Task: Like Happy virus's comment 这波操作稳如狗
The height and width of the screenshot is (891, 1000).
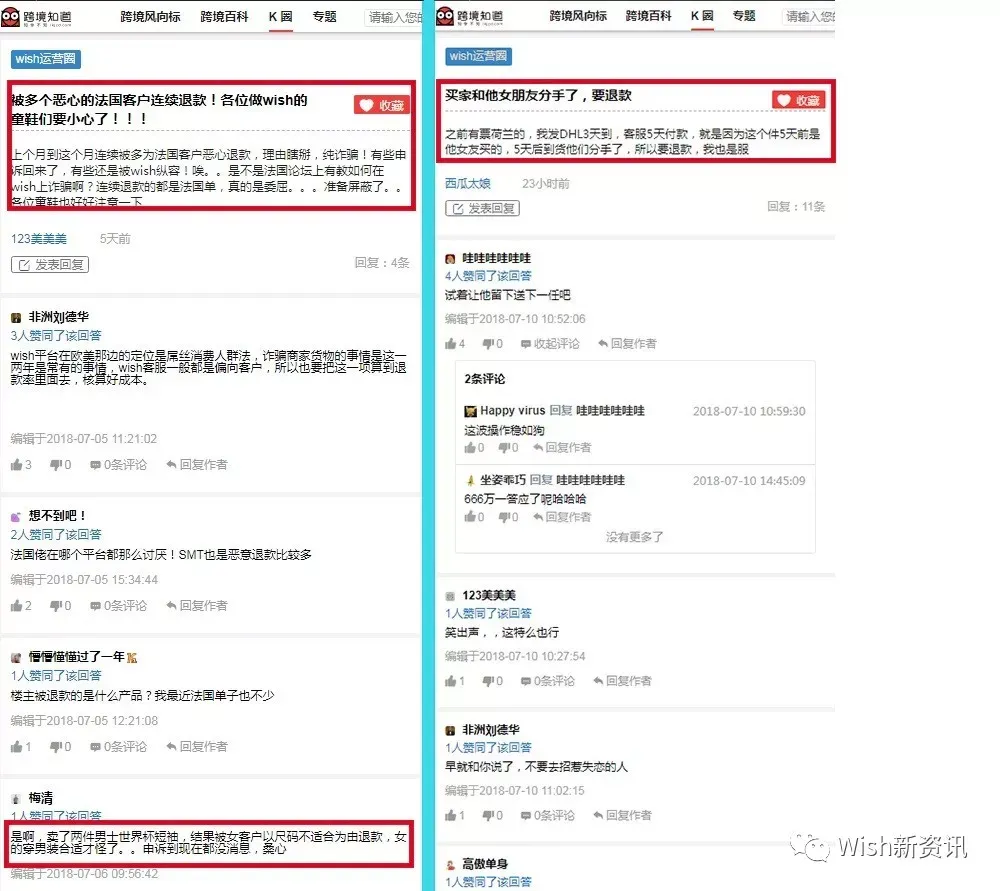Action: pyautogui.click(x=474, y=448)
